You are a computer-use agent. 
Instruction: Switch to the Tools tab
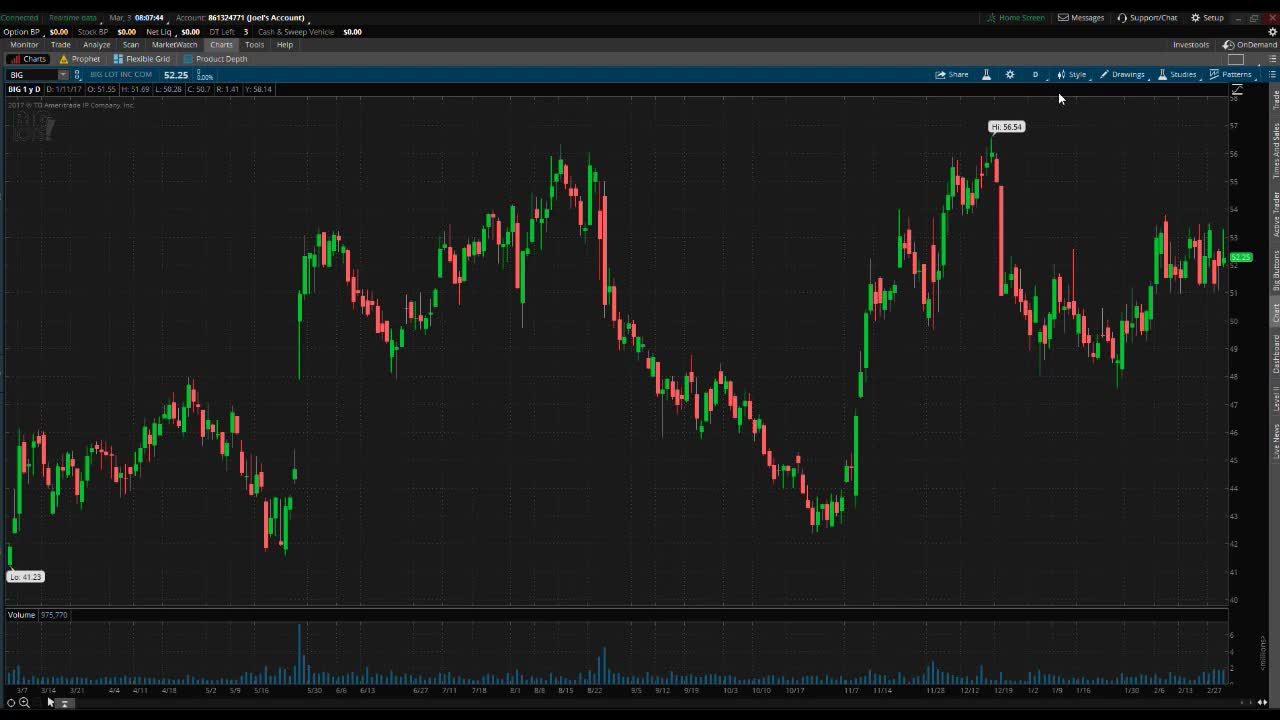tap(255, 45)
